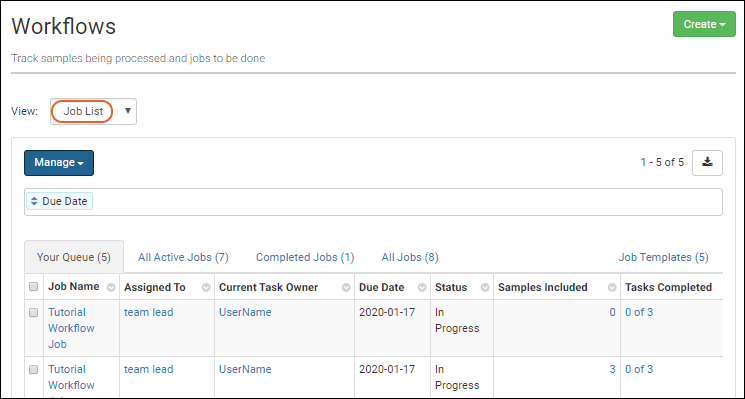
Task: Open the Current Task Owner column menu icon
Action: (346, 287)
